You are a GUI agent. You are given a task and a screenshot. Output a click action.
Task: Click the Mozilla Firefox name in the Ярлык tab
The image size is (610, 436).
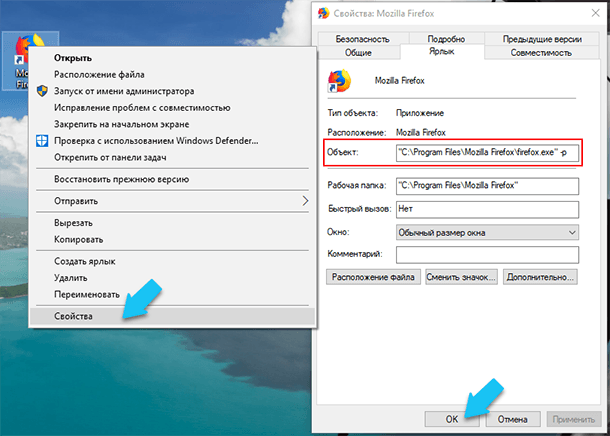(400, 81)
